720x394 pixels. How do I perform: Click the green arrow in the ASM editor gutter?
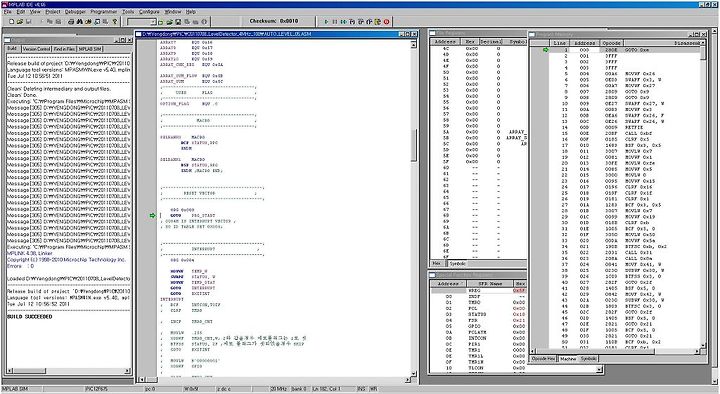(152, 215)
